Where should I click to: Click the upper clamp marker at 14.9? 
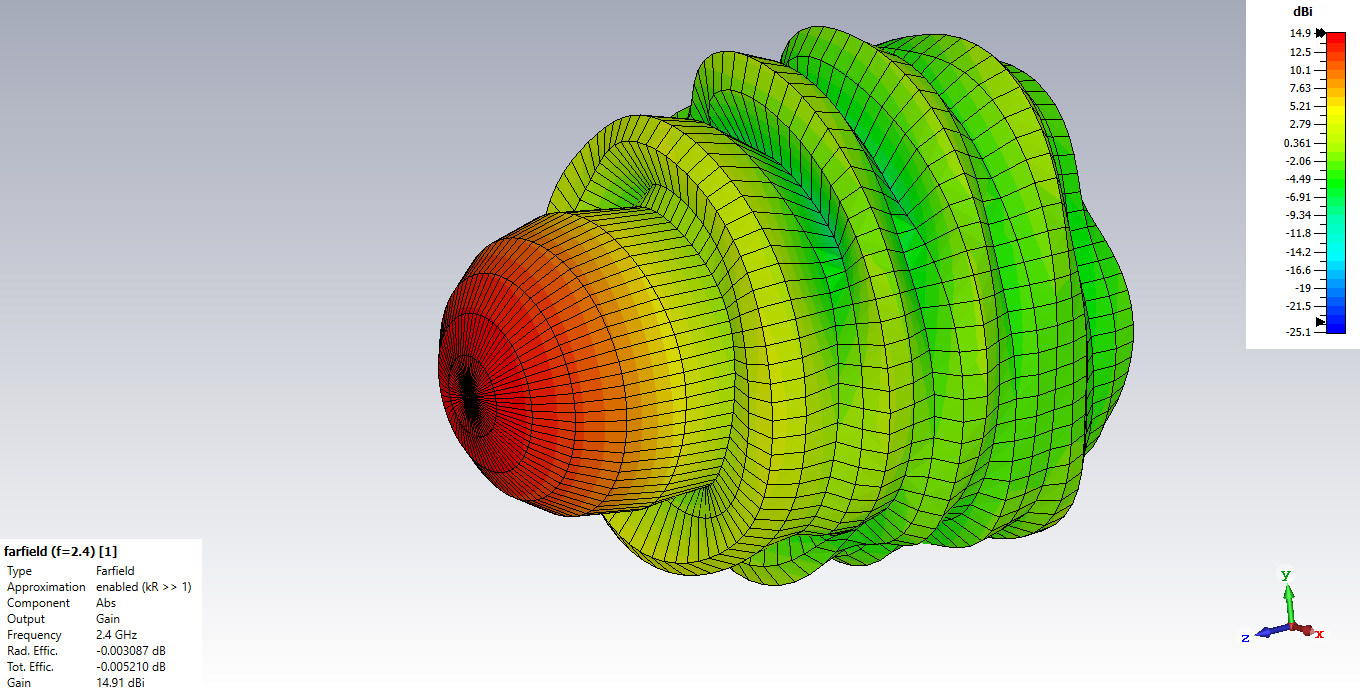[1321, 33]
